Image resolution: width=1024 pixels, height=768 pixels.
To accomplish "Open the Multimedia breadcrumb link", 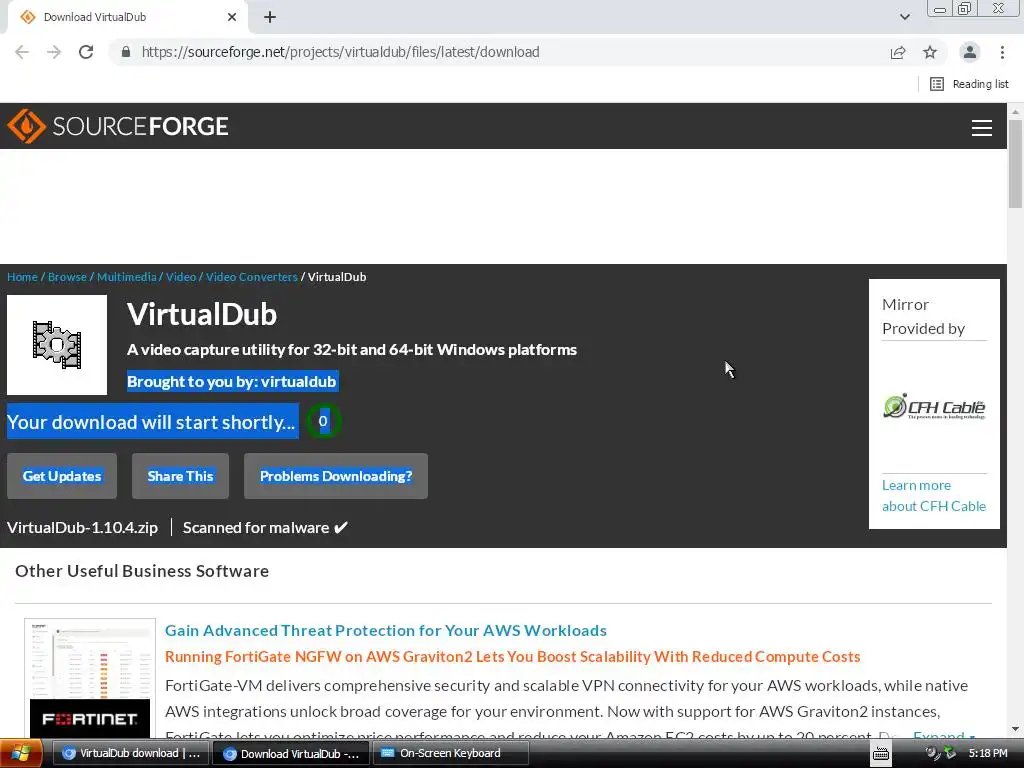I will 126,277.
